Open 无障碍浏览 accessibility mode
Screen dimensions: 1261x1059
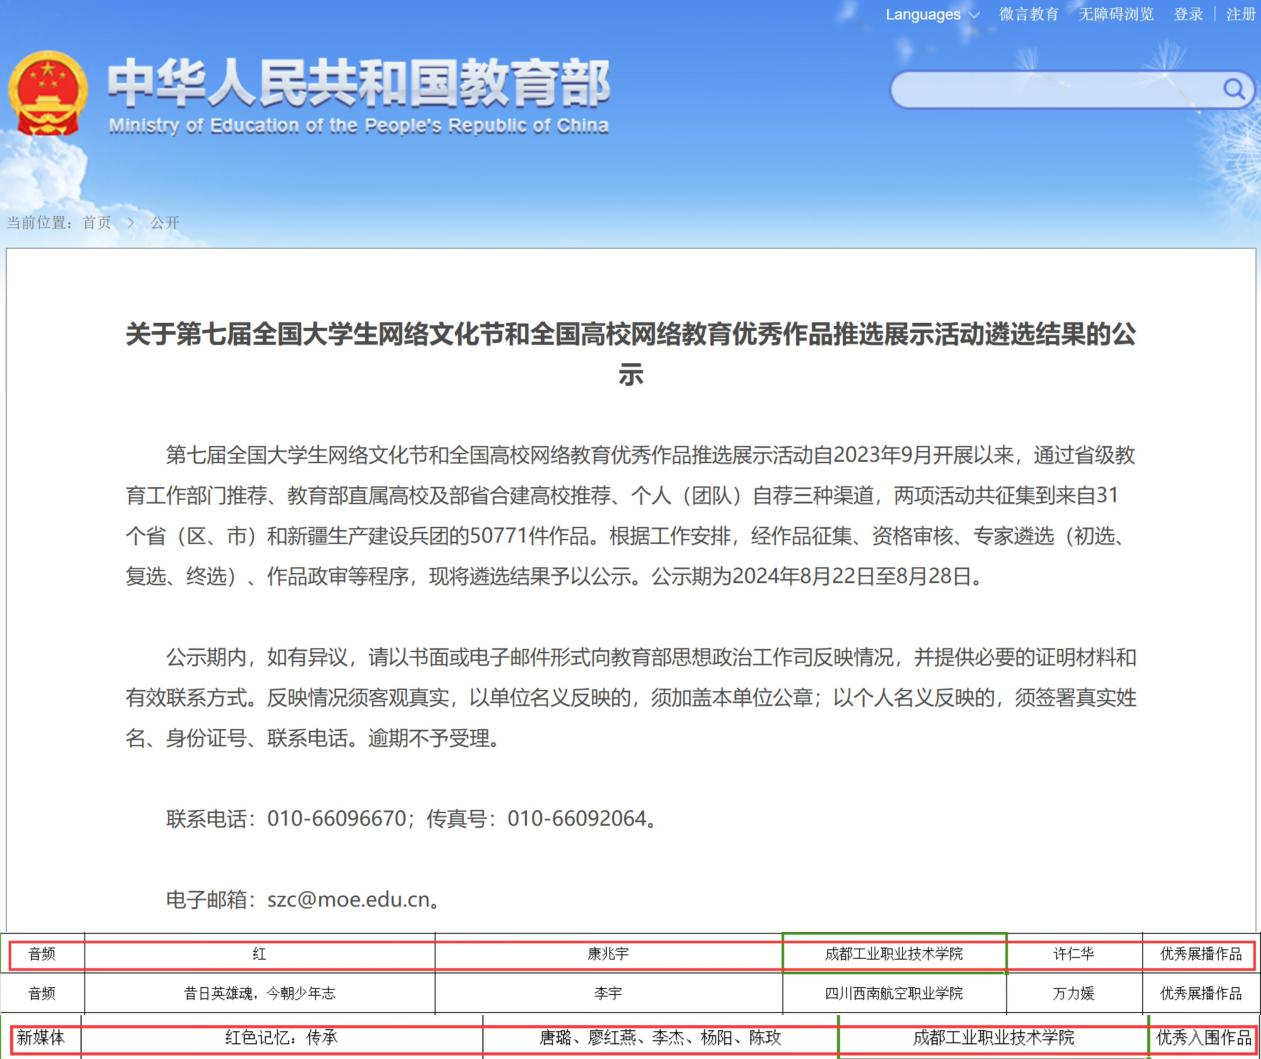point(1116,14)
